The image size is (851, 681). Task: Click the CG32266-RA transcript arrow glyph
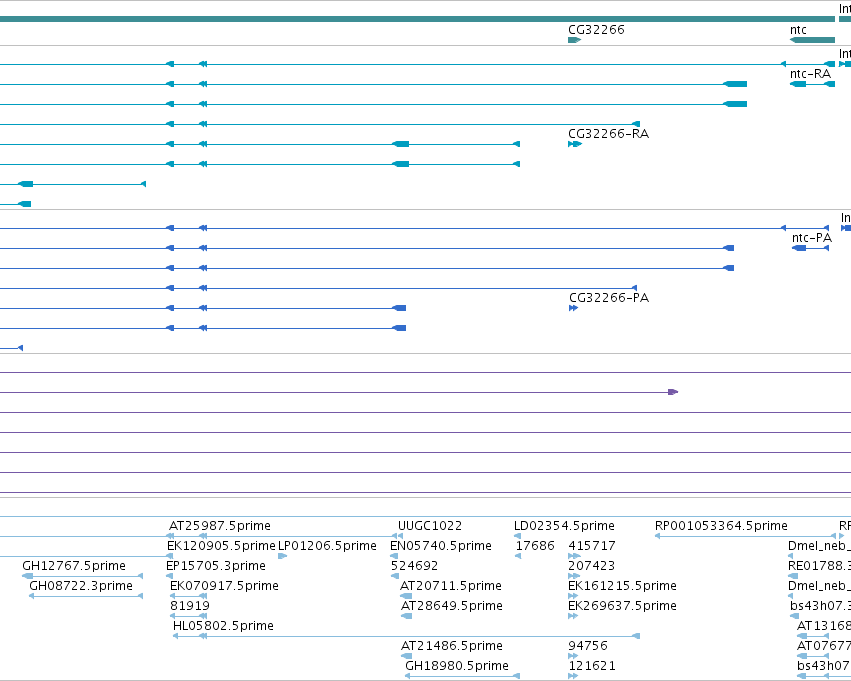[x=575, y=144]
